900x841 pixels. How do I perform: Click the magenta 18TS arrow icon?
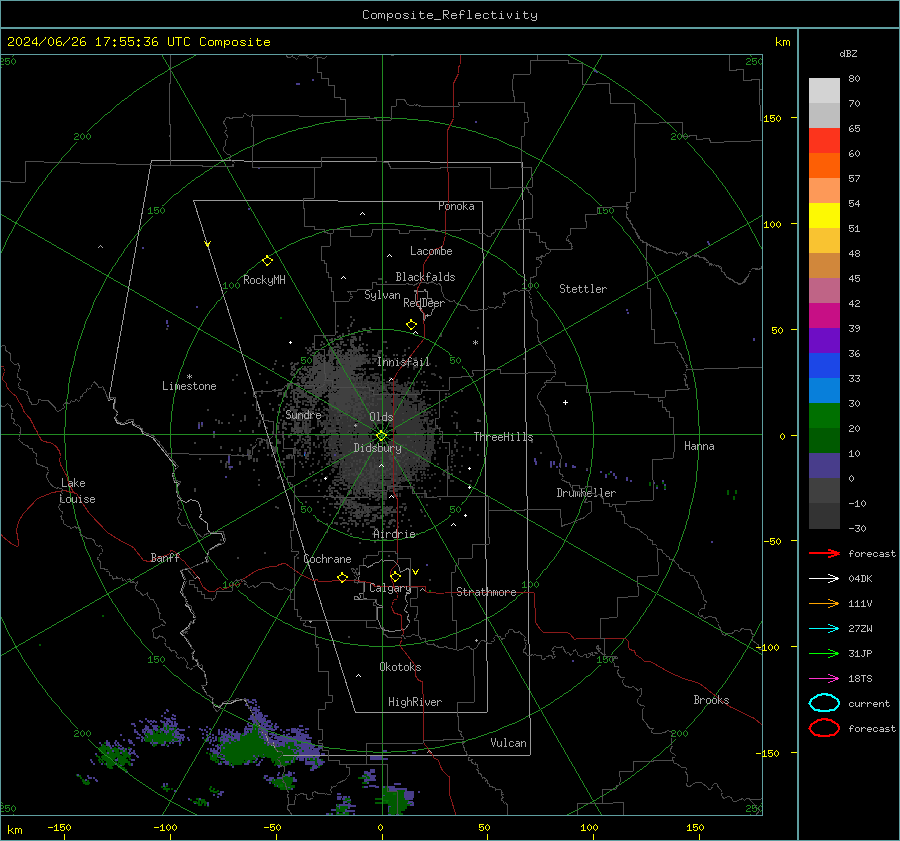coord(824,679)
